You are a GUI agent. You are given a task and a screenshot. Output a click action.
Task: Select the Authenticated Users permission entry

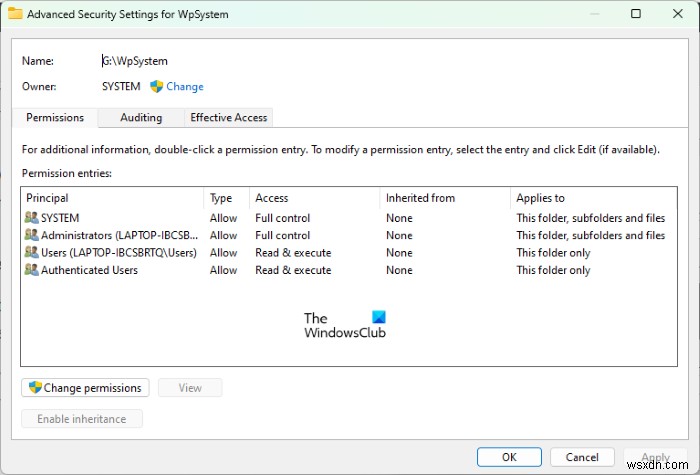(90, 270)
